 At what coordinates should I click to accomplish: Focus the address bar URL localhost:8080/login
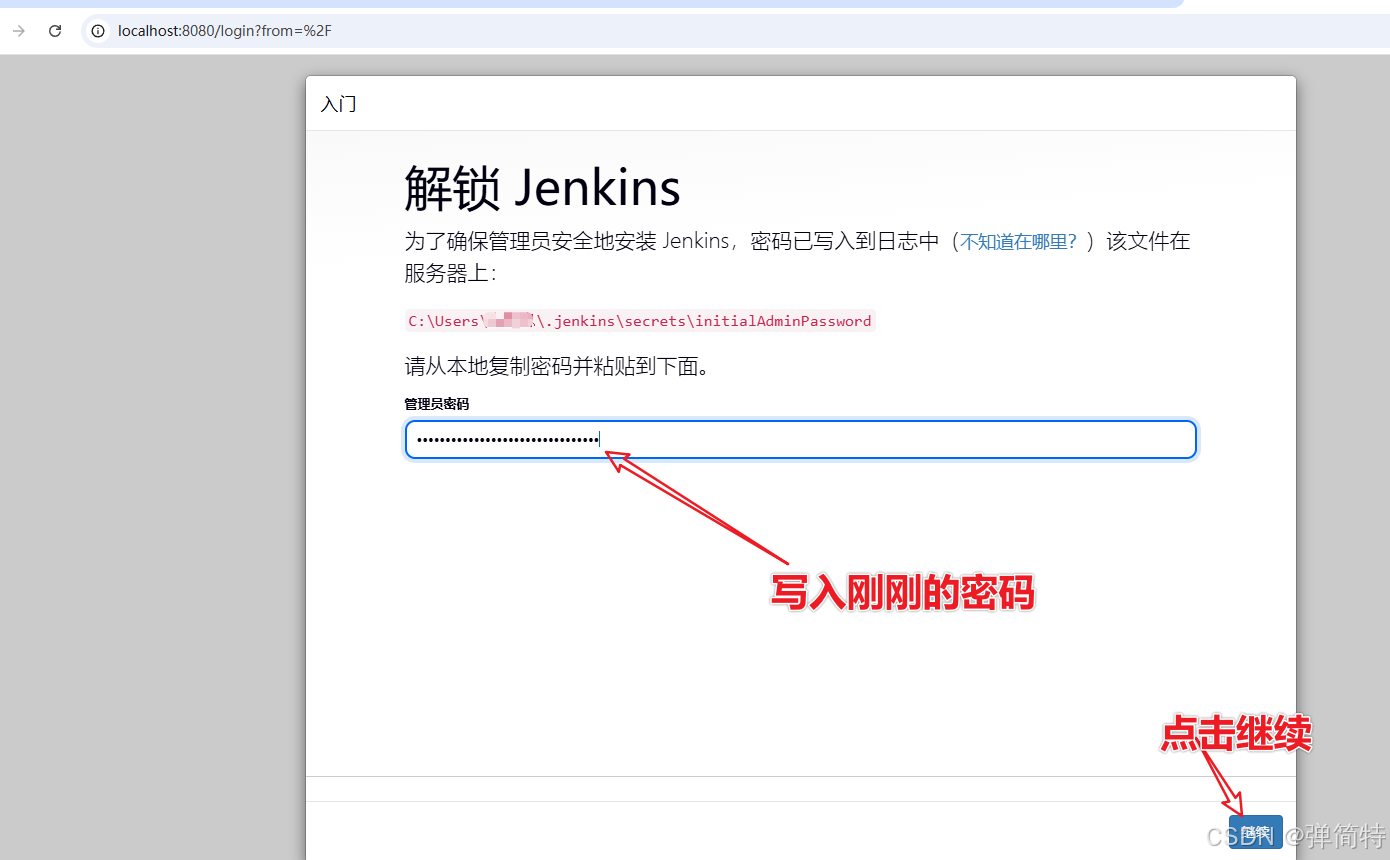[225, 31]
